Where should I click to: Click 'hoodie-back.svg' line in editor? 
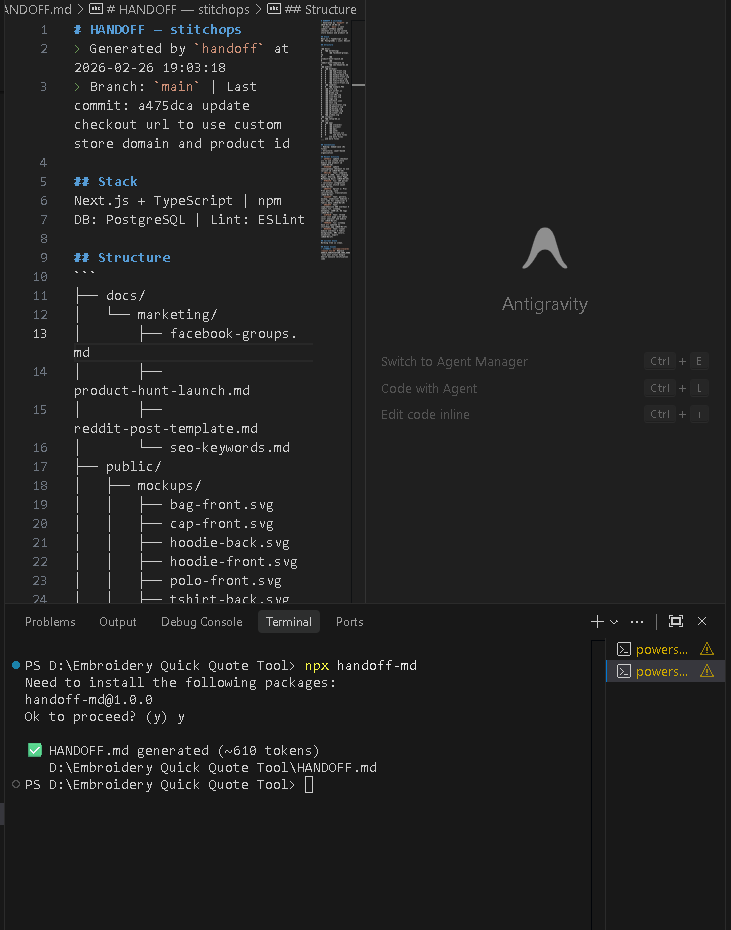coord(230,542)
